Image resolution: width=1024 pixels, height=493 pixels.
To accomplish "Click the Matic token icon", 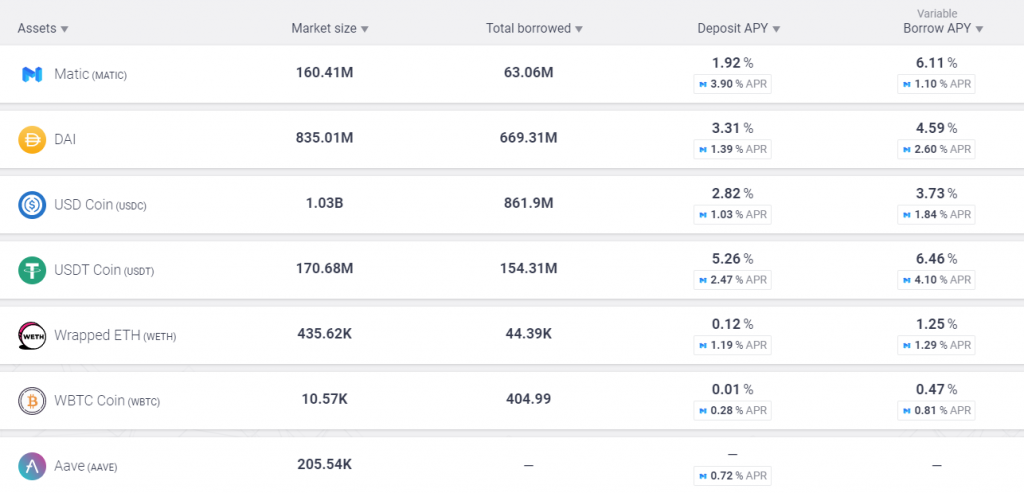I will [32, 74].
